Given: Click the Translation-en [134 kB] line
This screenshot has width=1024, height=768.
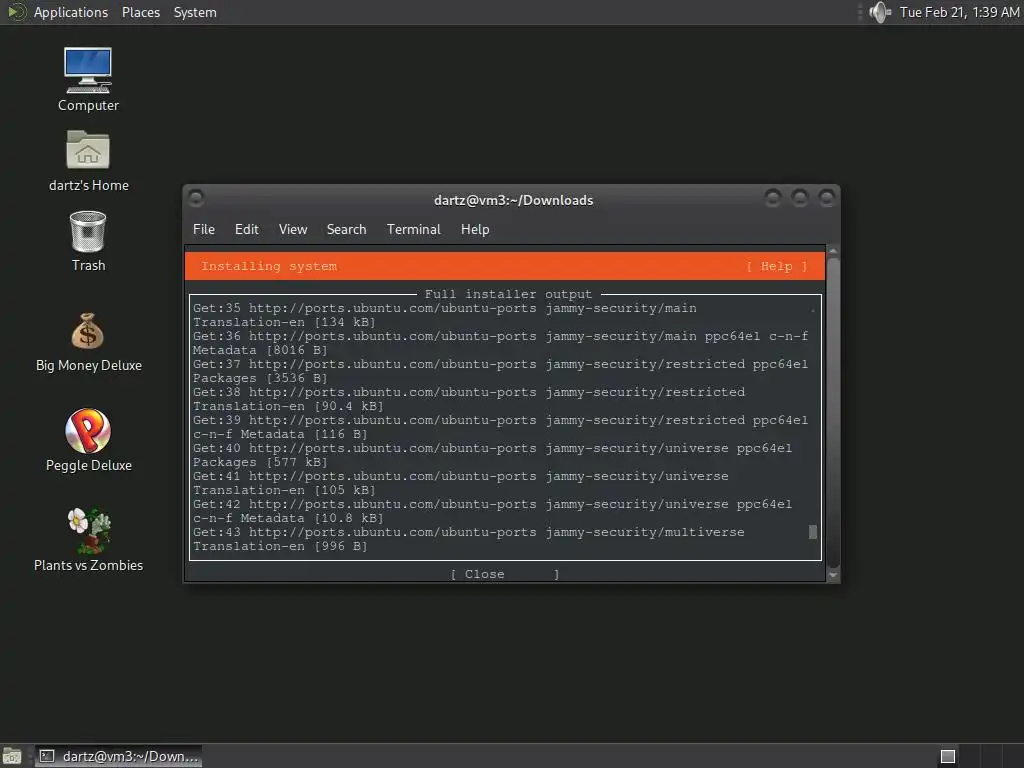Looking at the screenshot, I should 284,323.
